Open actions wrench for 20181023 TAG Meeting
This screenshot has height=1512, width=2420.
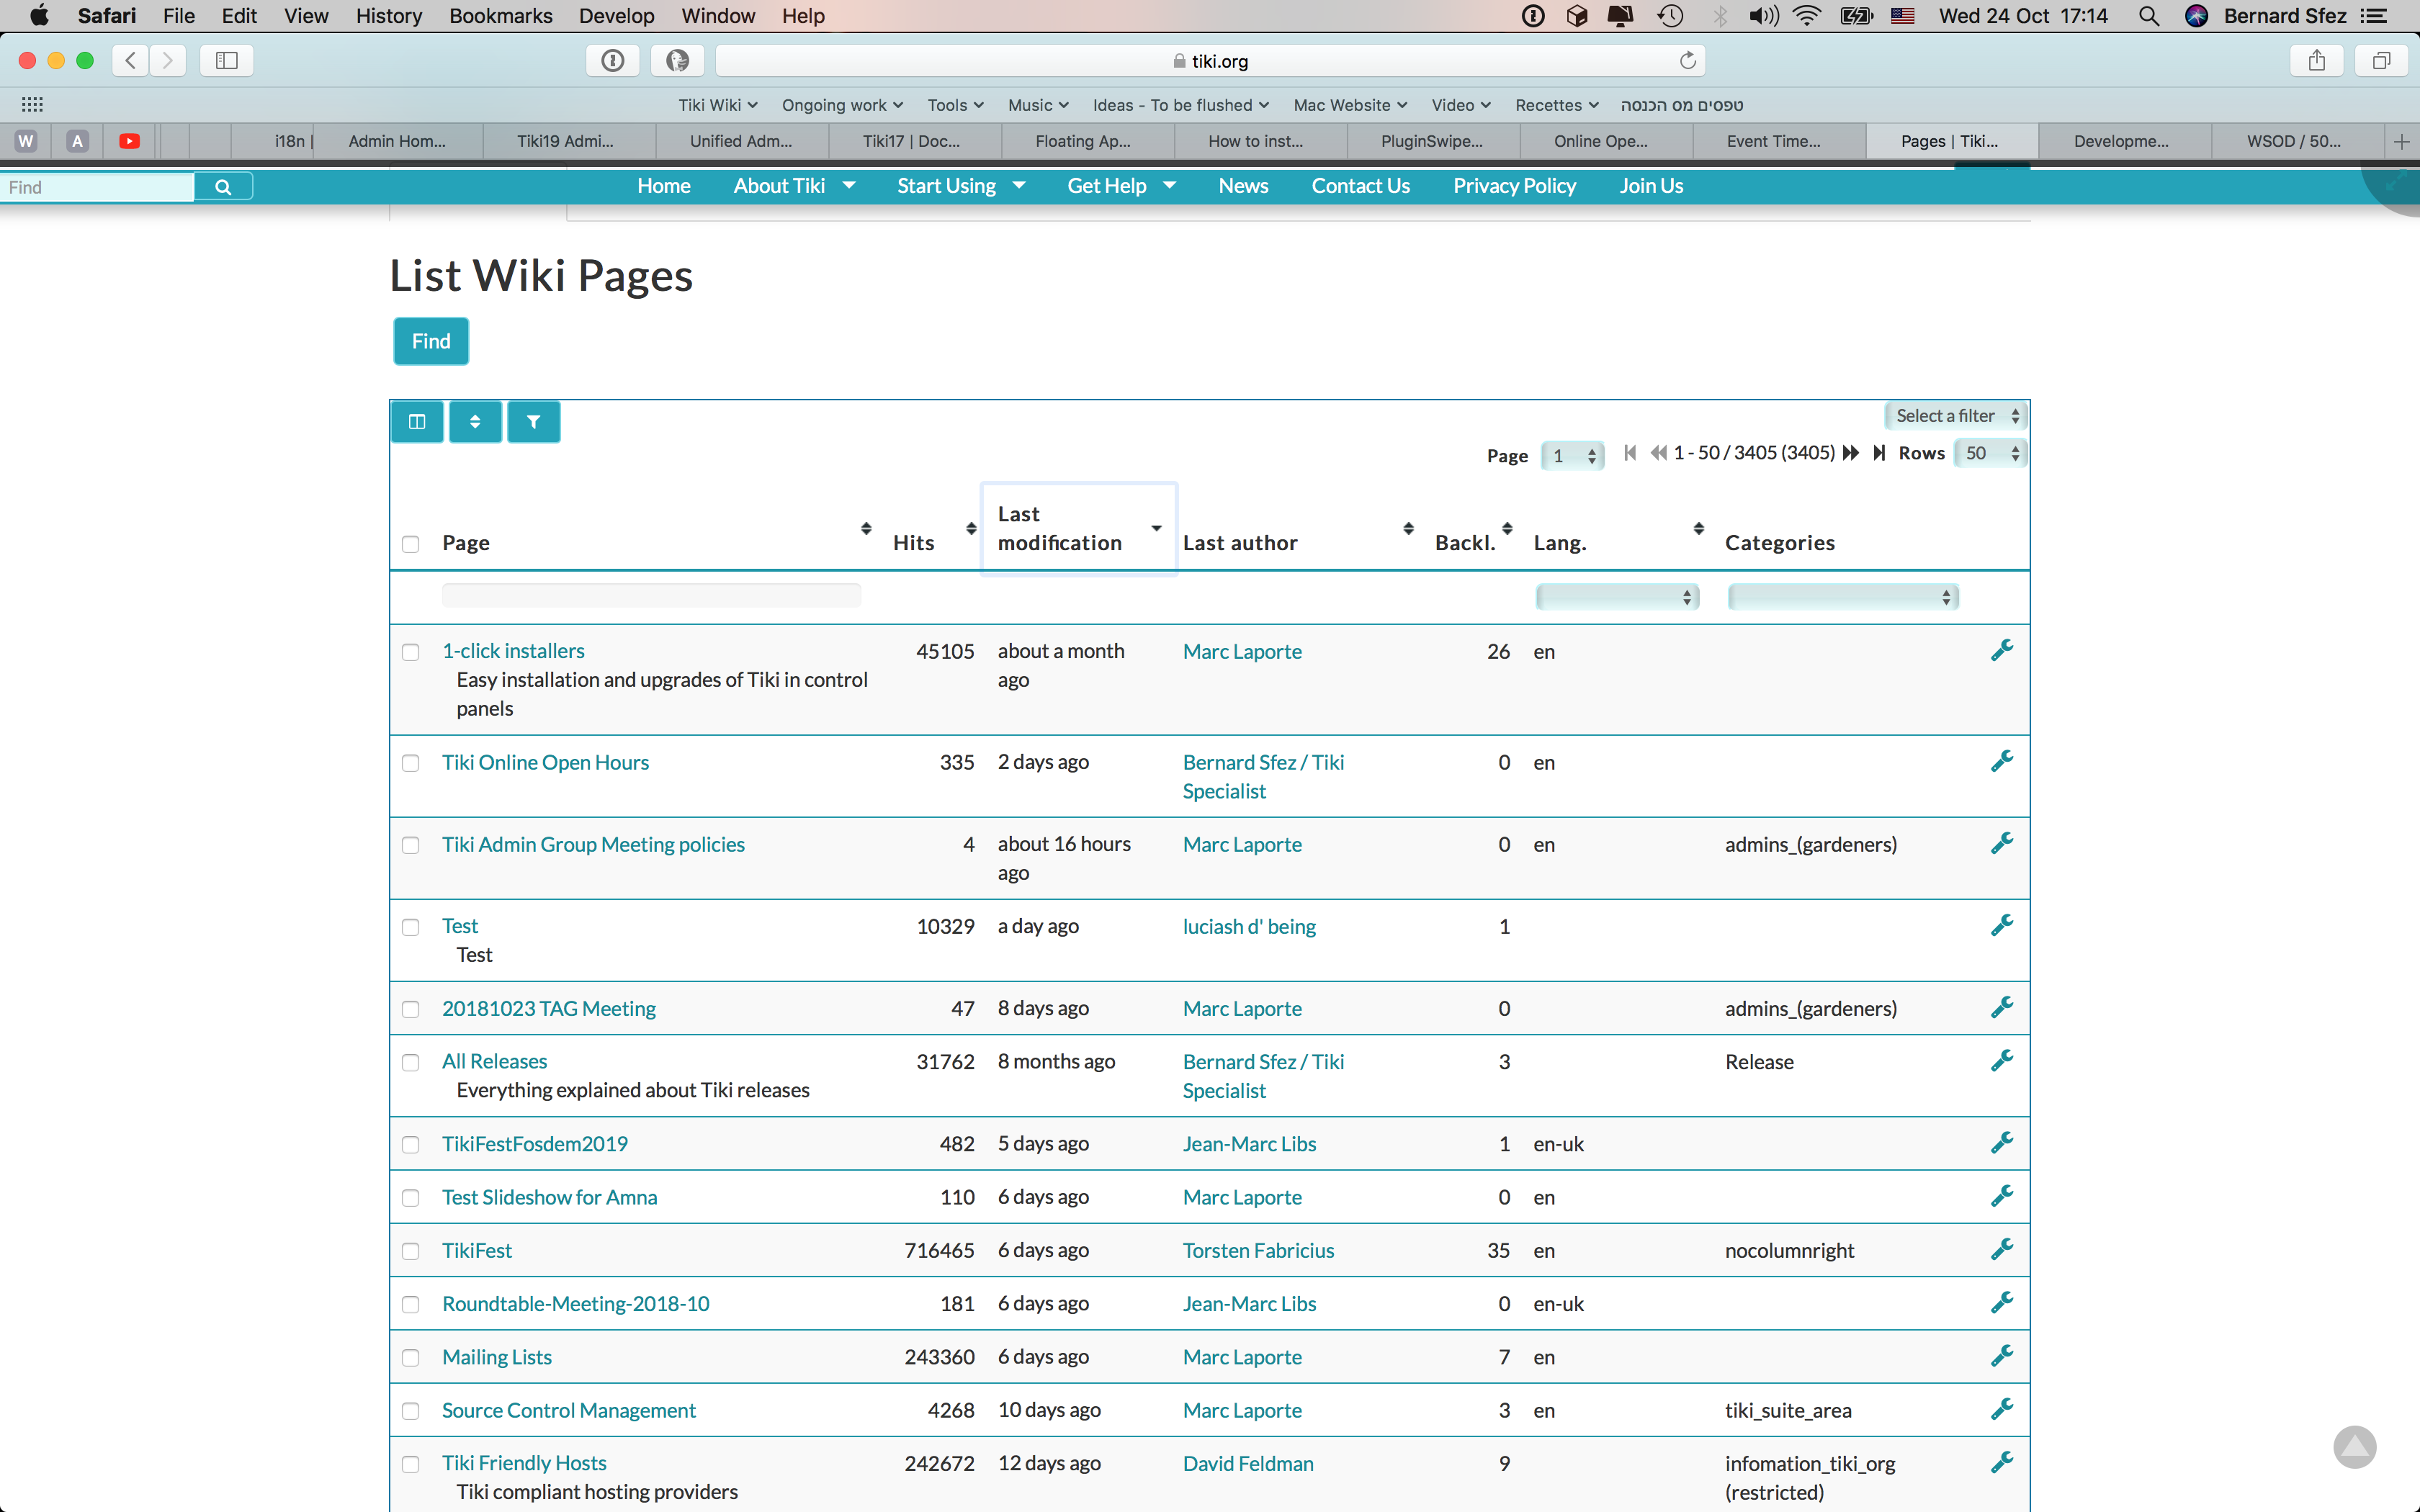click(2001, 1008)
